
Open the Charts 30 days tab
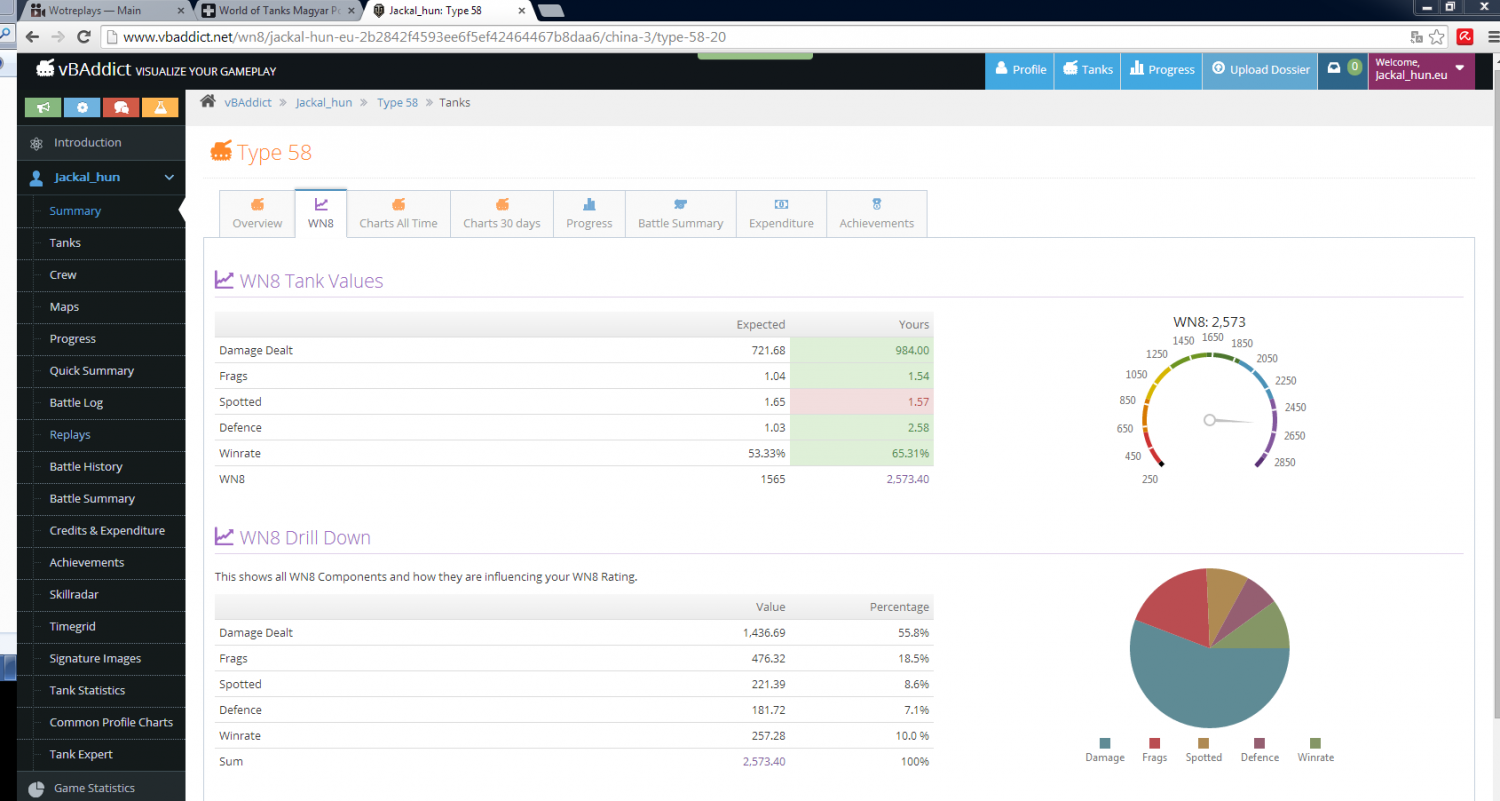point(501,213)
